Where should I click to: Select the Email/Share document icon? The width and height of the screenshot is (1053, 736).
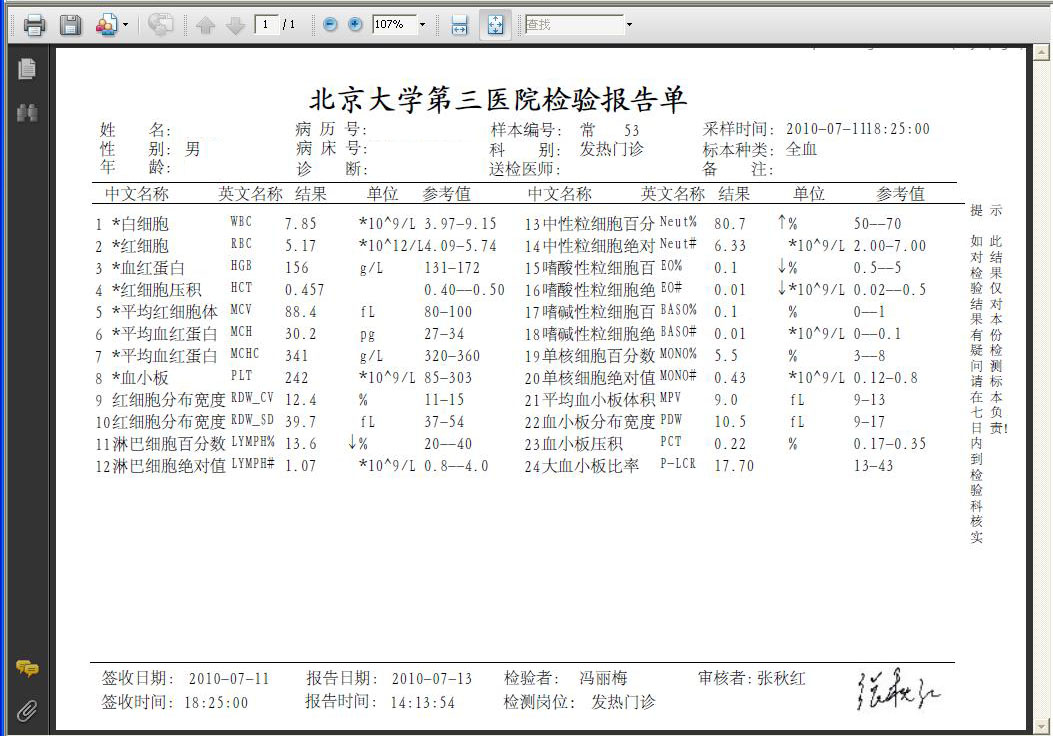click(105, 23)
